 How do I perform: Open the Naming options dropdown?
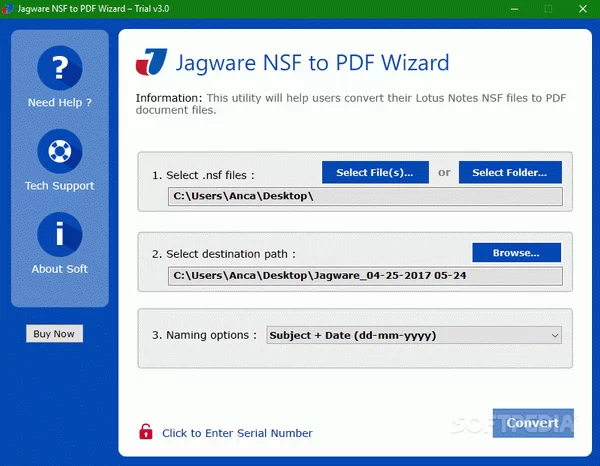(x=414, y=335)
